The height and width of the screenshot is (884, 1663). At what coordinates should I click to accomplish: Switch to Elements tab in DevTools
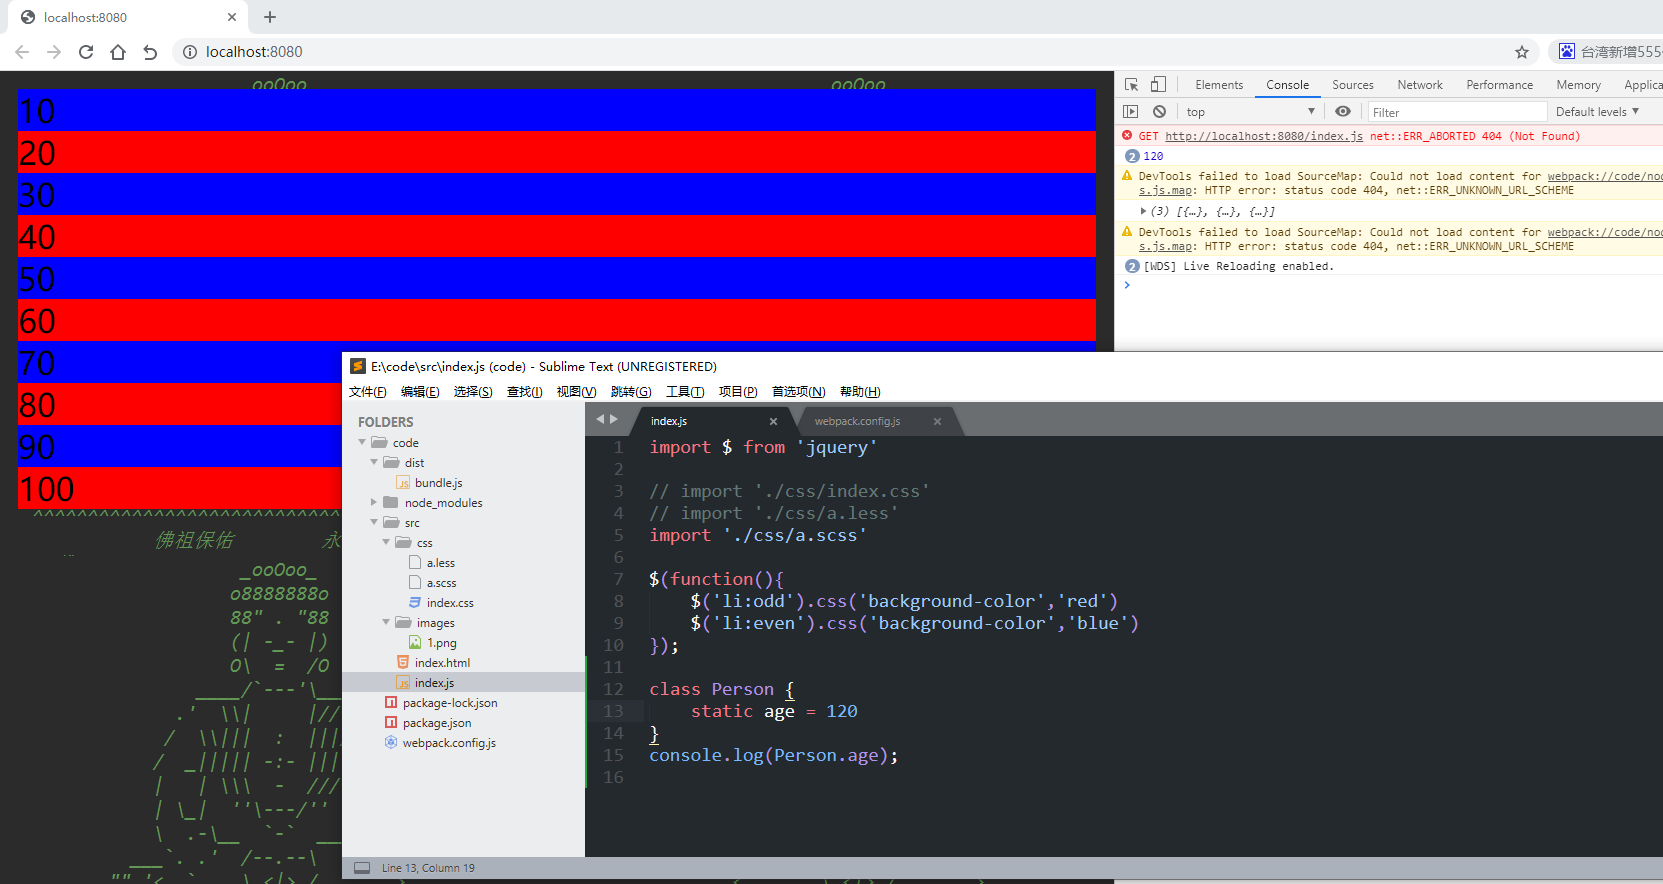[x=1219, y=85]
